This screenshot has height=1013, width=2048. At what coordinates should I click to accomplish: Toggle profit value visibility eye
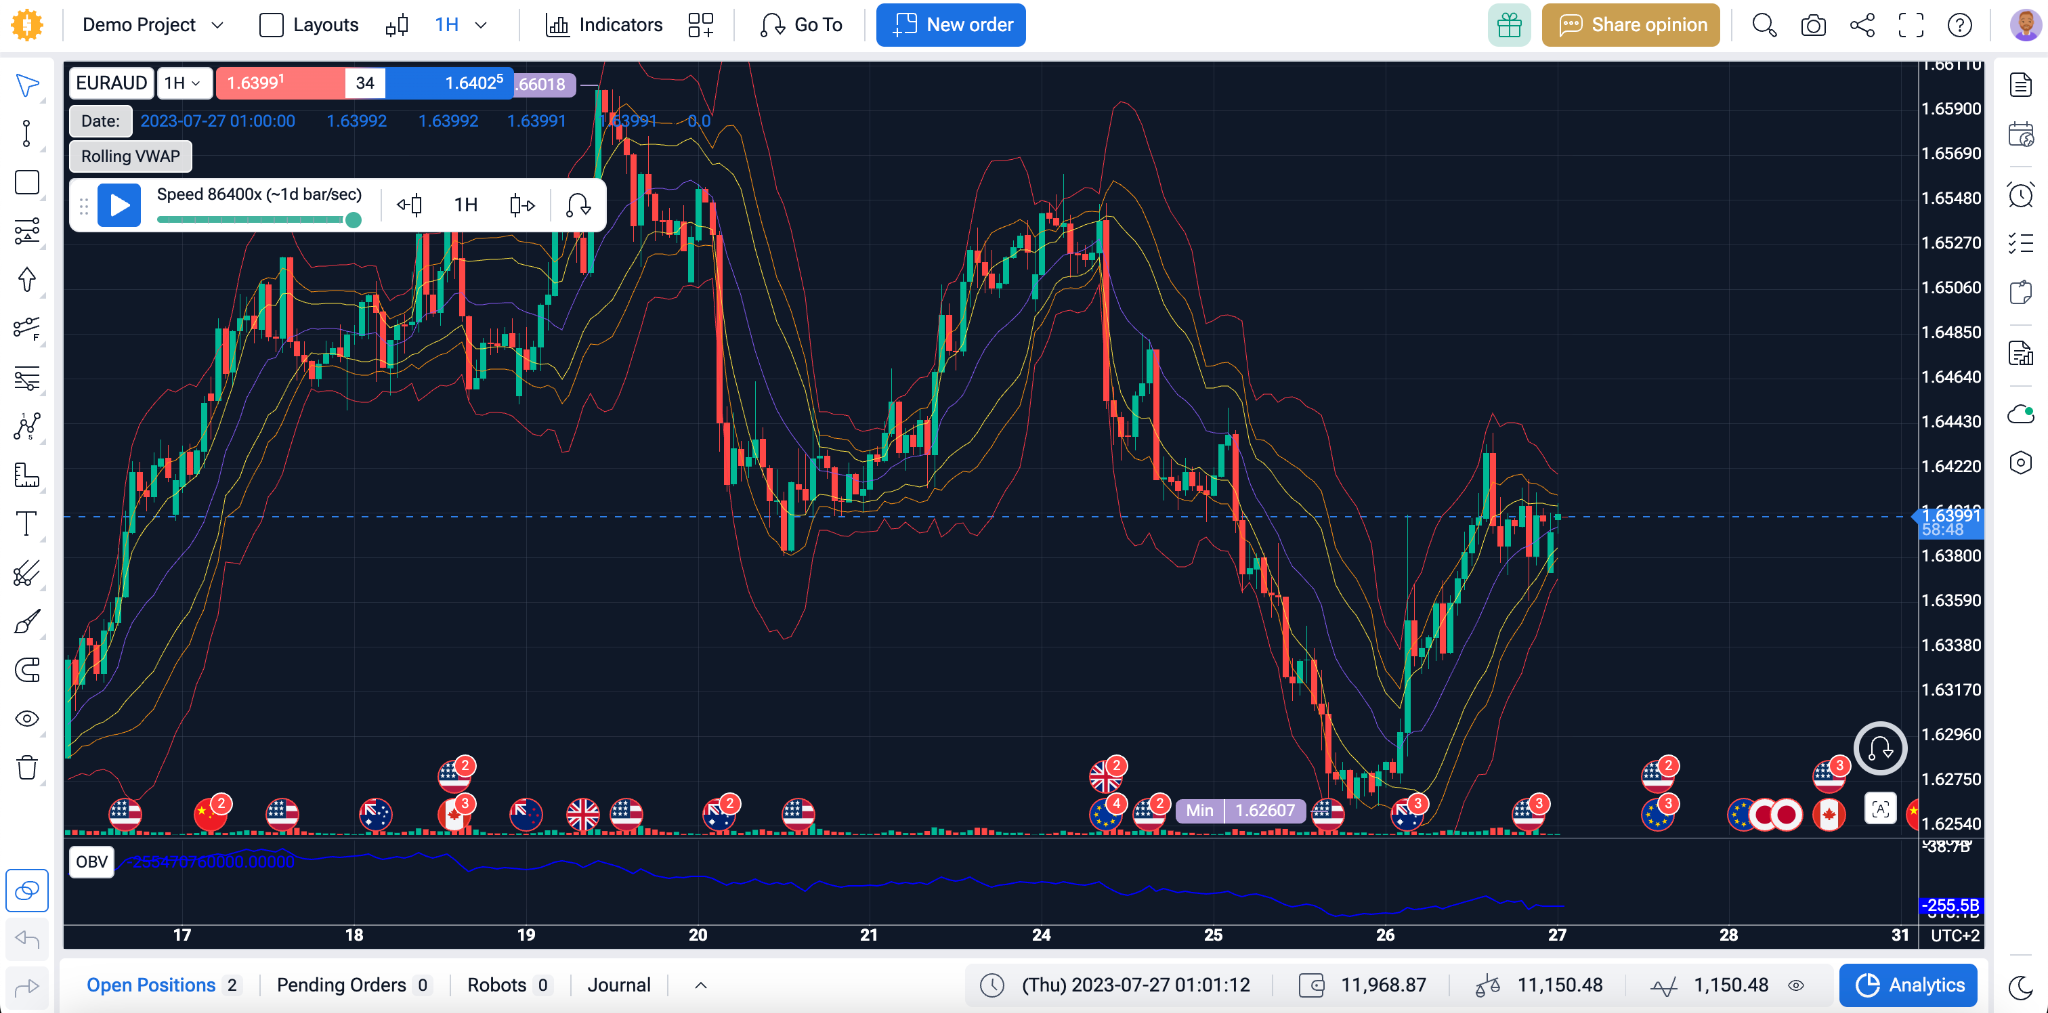tap(1796, 985)
